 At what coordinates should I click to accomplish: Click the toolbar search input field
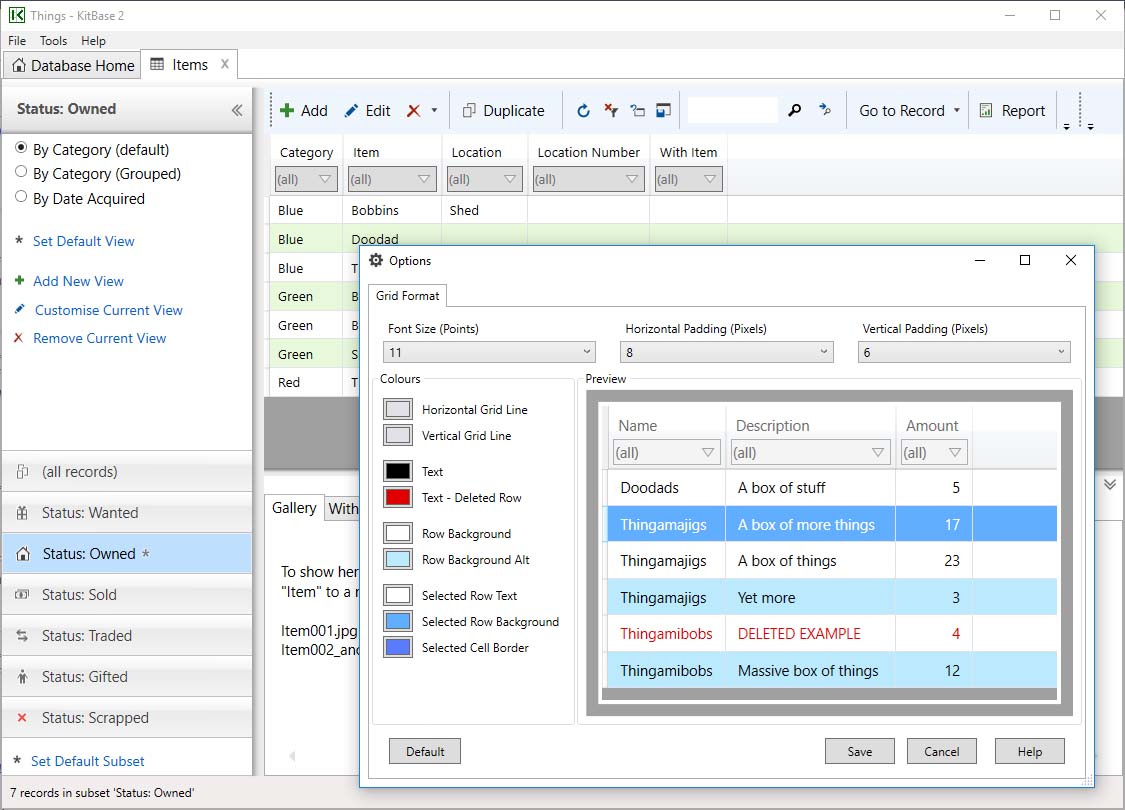pos(733,110)
